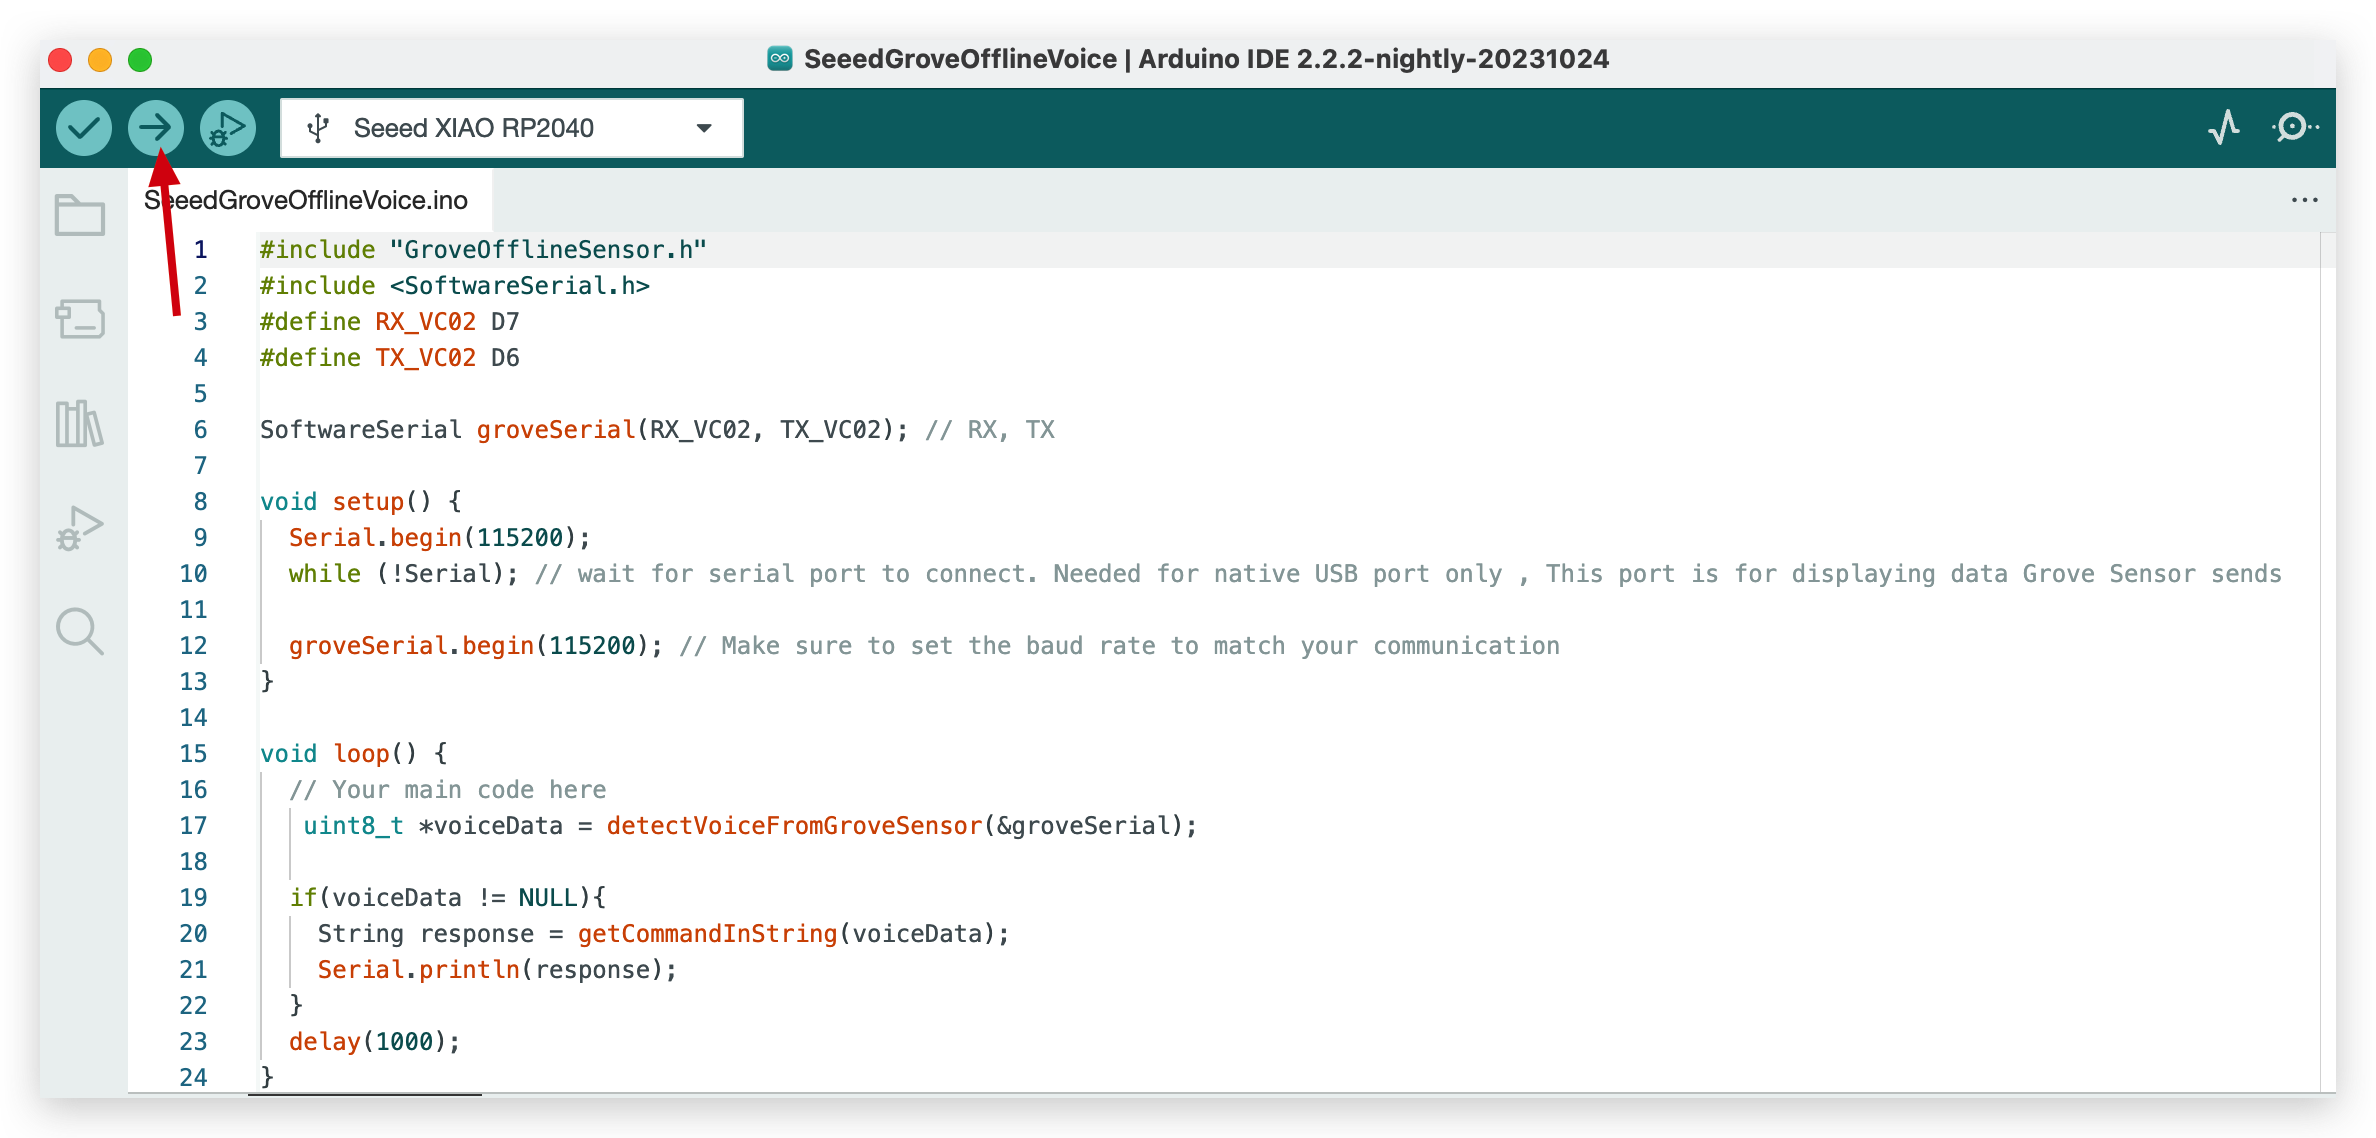Click on <SoftwareSerial.h> include text
This screenshot has width=2376, height=1138.
tap(520, 286)
